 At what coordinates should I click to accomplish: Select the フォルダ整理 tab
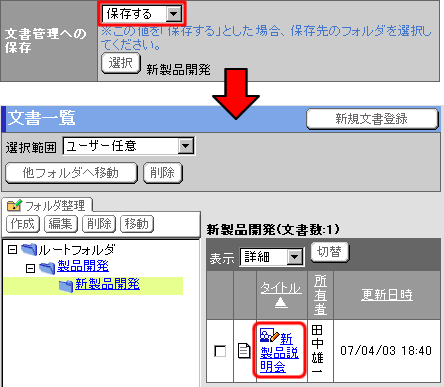pos(47,206)
